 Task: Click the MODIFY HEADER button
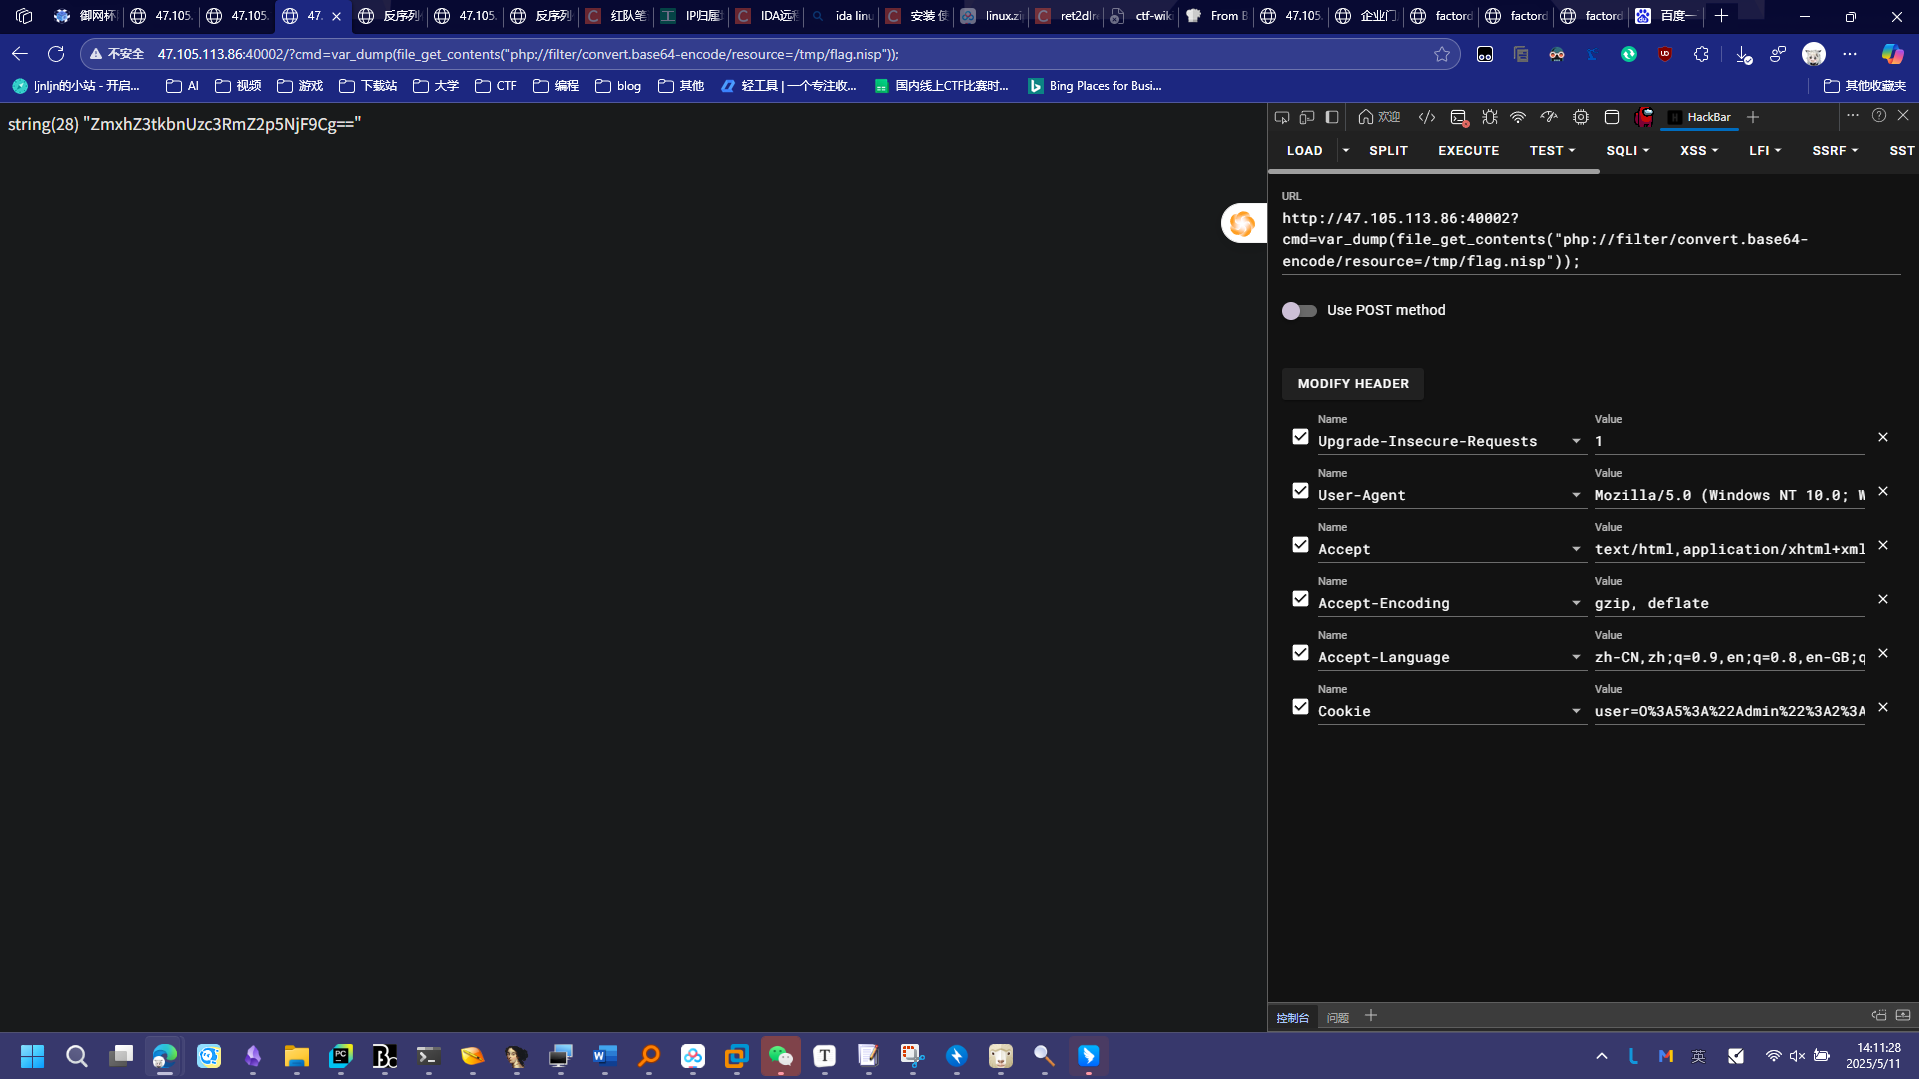coord(1353,384)
